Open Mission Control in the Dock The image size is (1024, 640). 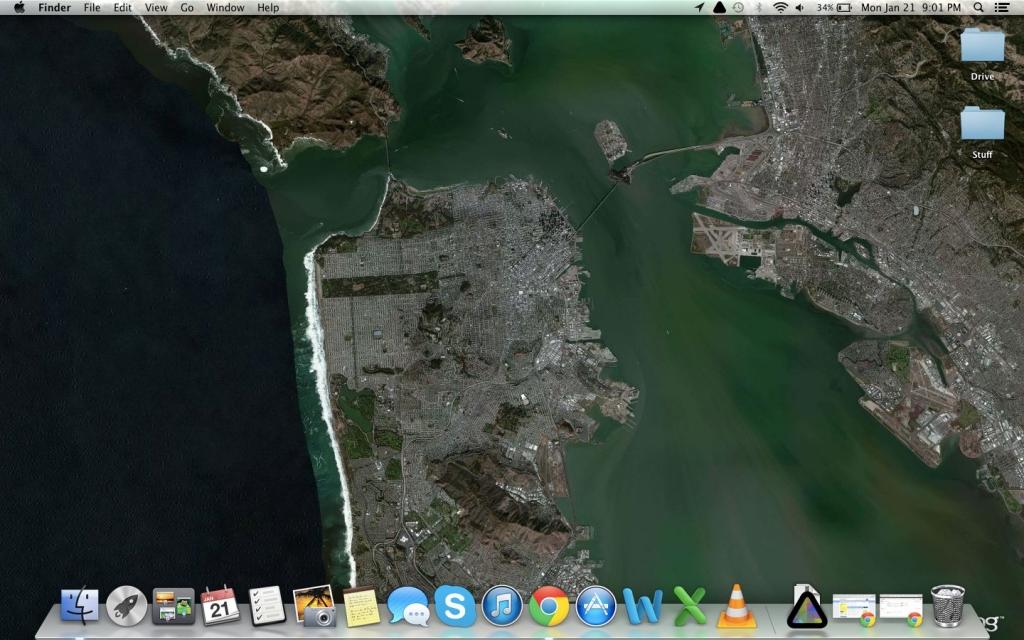point(174,606)
